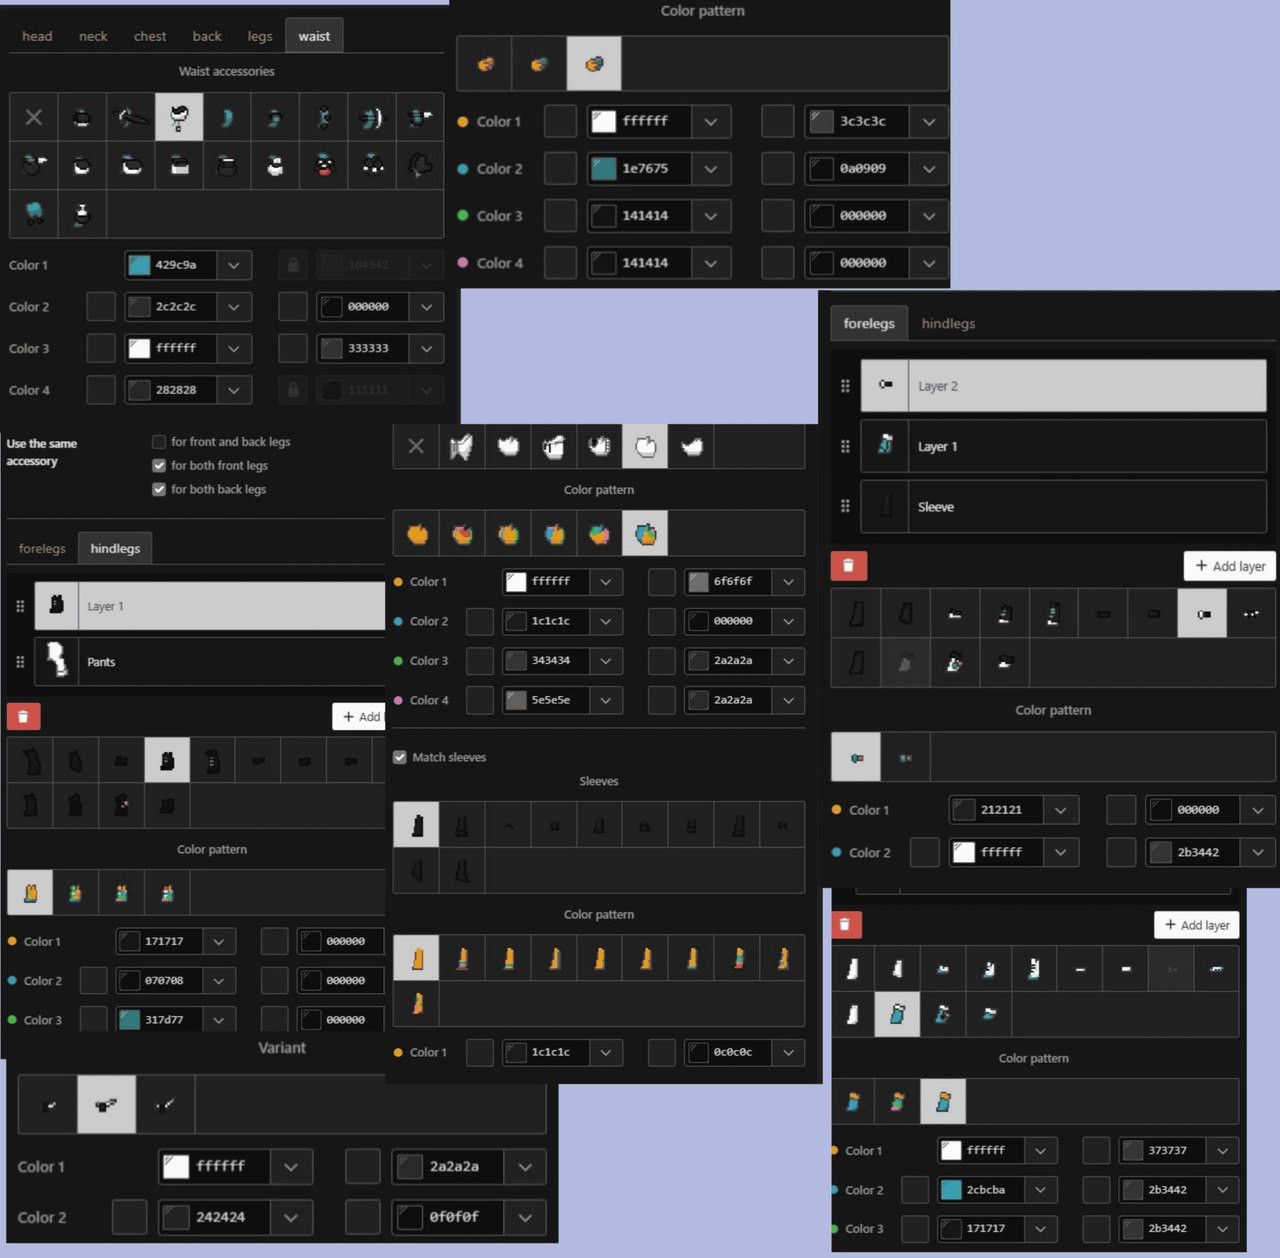Switch to the head tab
The image size is (1280, 1258).
point(37,36)
